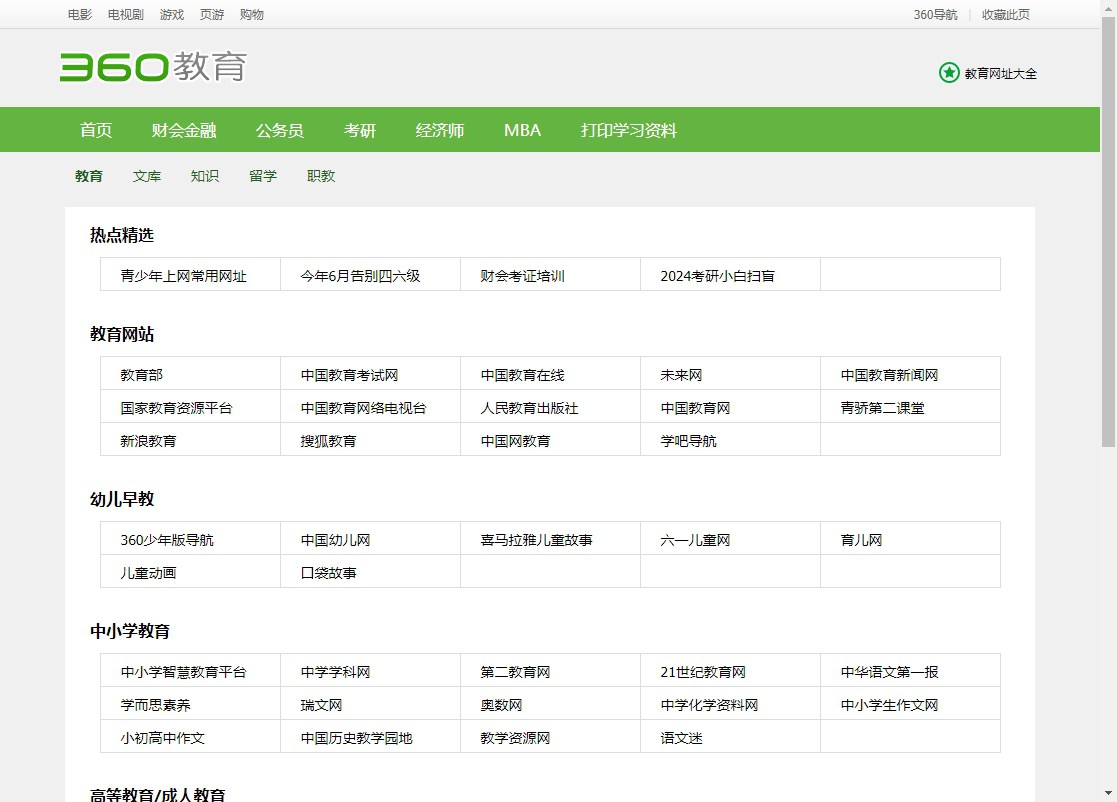The image size is (1117, 802).
Task: Open 中国教育网络电视台 link
Action: (x=363, y=408)
